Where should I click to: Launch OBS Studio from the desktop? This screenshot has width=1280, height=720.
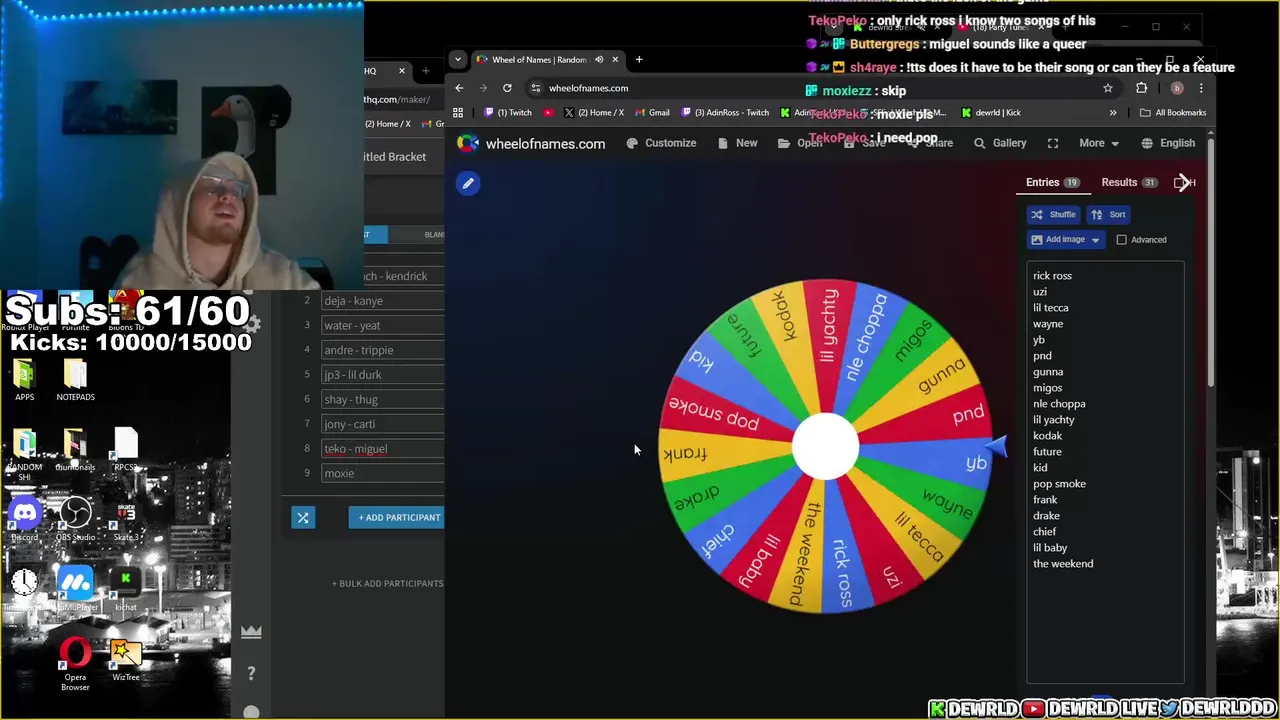pos(75,520)
